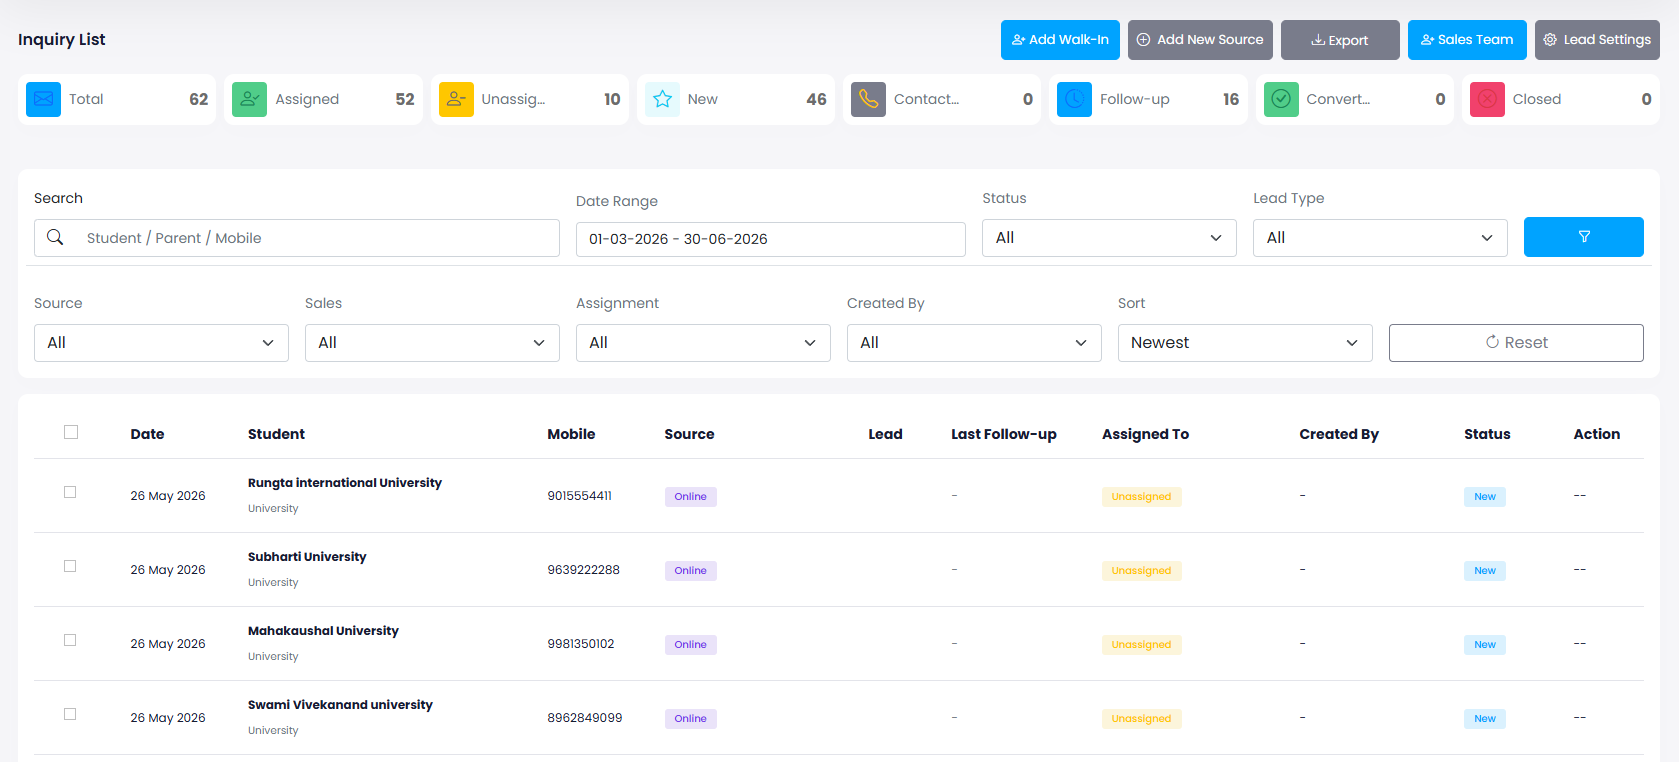
Task: Open Lead Settings
Action: pyautogui.click(x=1597, y=40)
